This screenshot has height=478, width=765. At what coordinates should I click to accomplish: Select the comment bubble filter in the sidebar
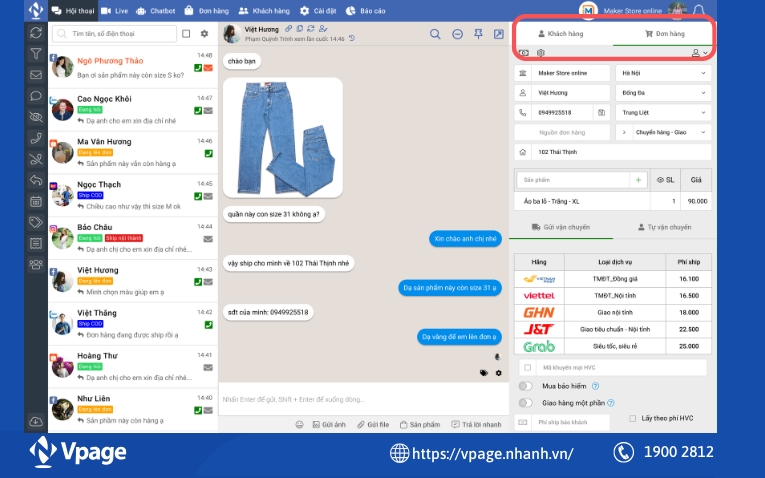36,96
